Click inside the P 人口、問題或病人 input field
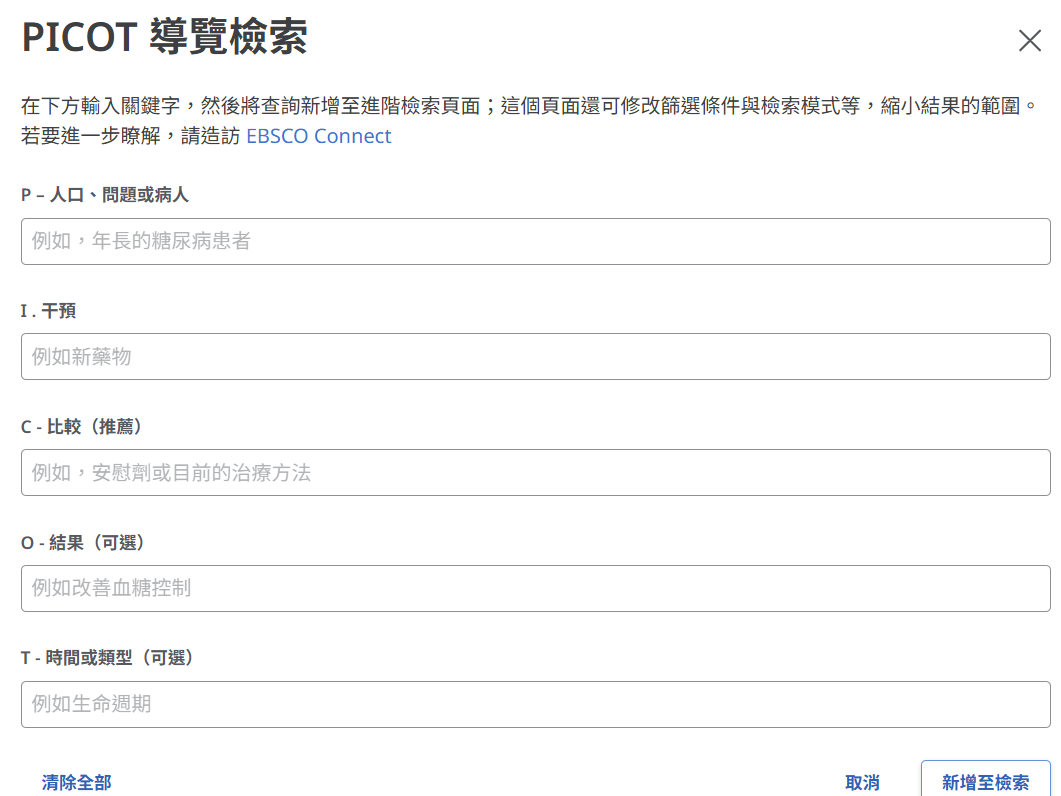The width and height of the screenshot is (1061, 796). (530, 241)
